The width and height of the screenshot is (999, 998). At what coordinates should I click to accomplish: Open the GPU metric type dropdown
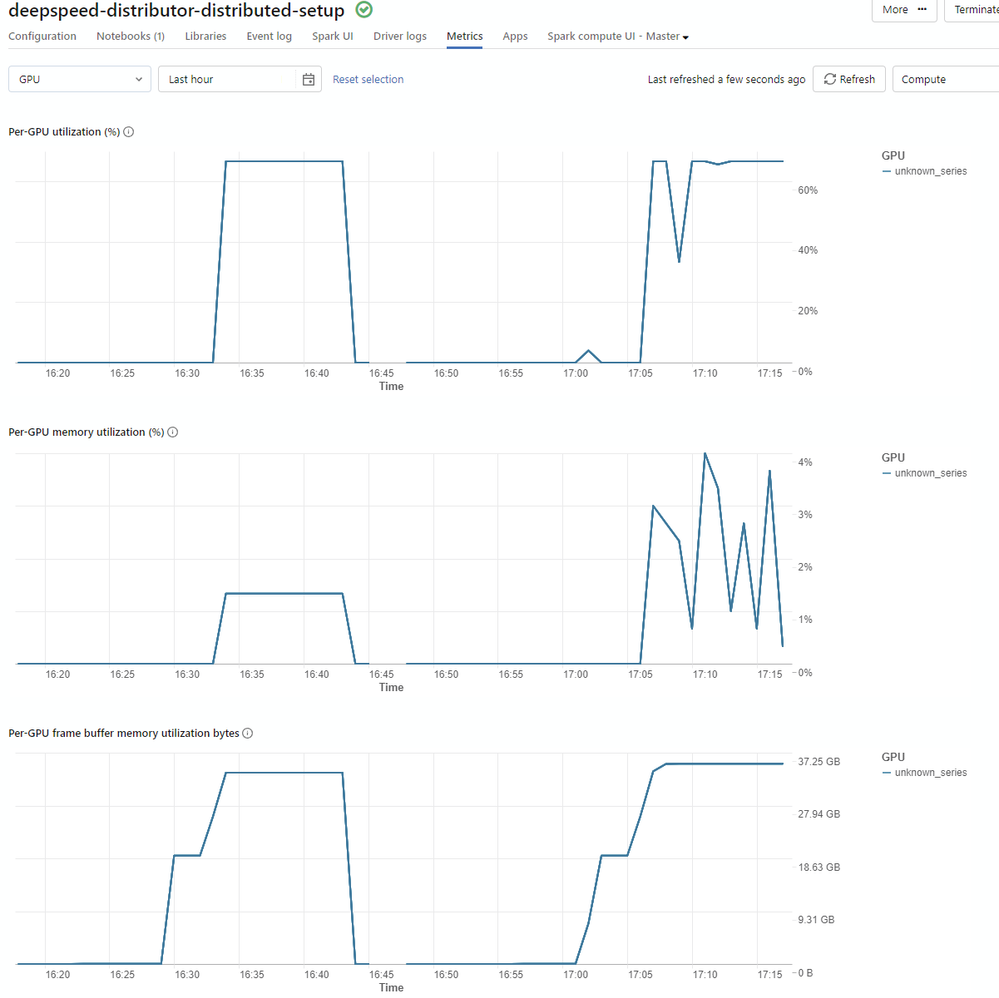pos(80,80)
